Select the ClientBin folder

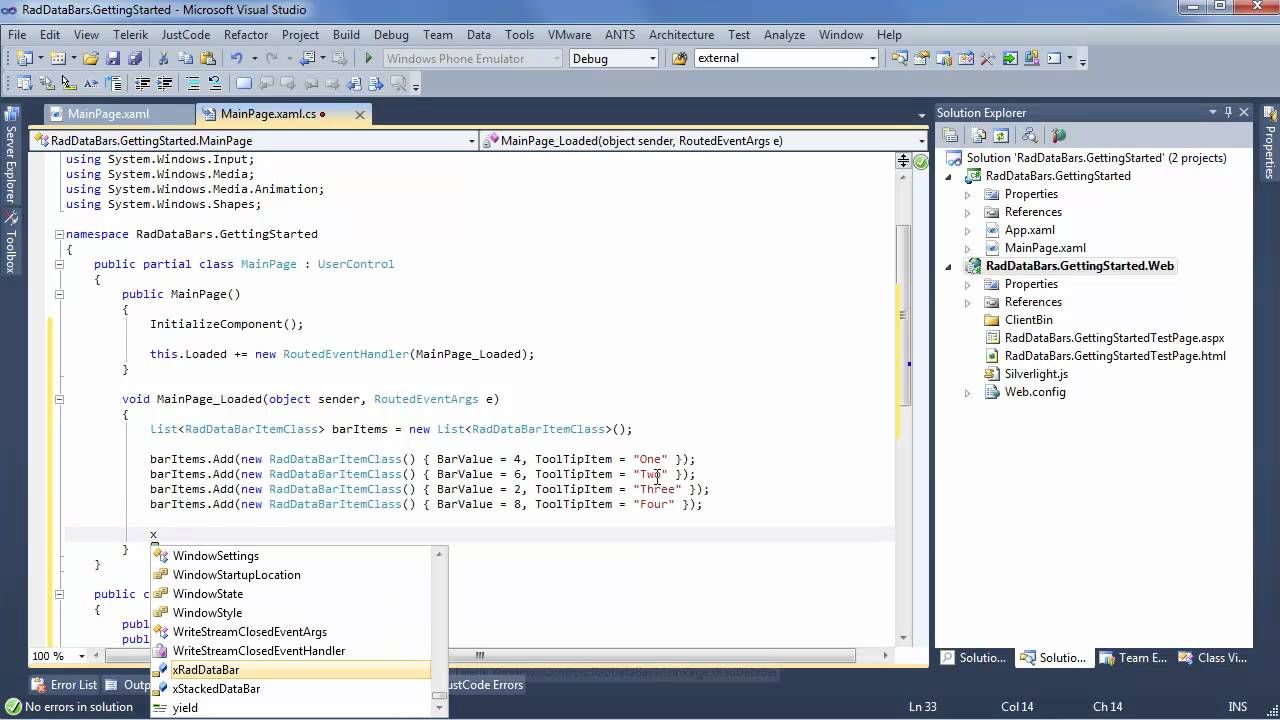[1028, 320]
